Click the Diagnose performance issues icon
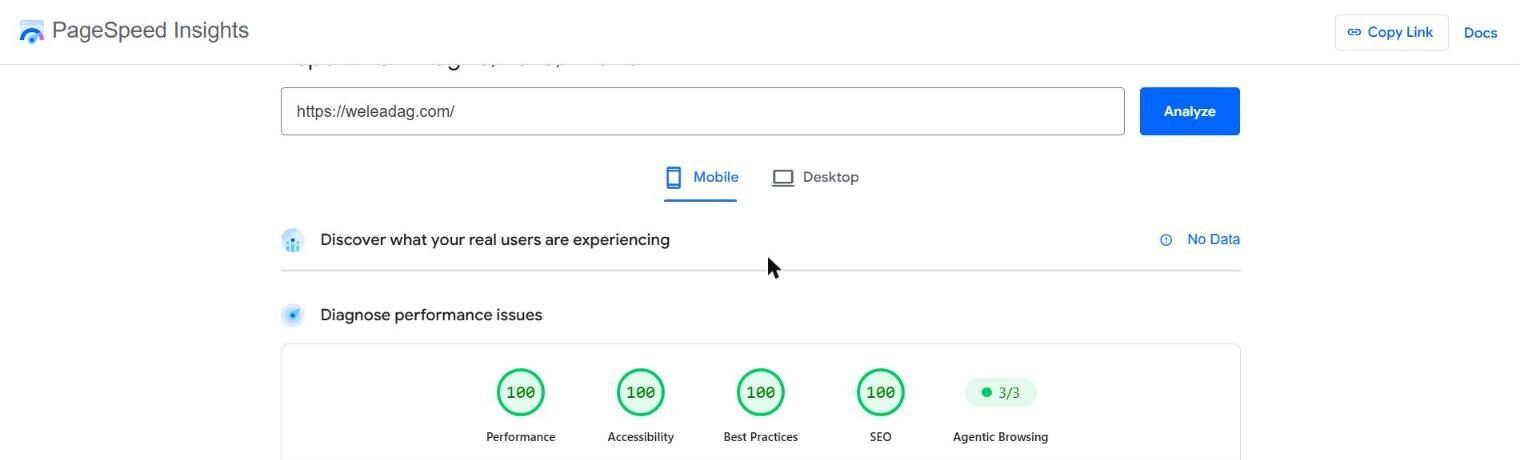Viewport: 1520px width, 460px height. pos(292,315)
